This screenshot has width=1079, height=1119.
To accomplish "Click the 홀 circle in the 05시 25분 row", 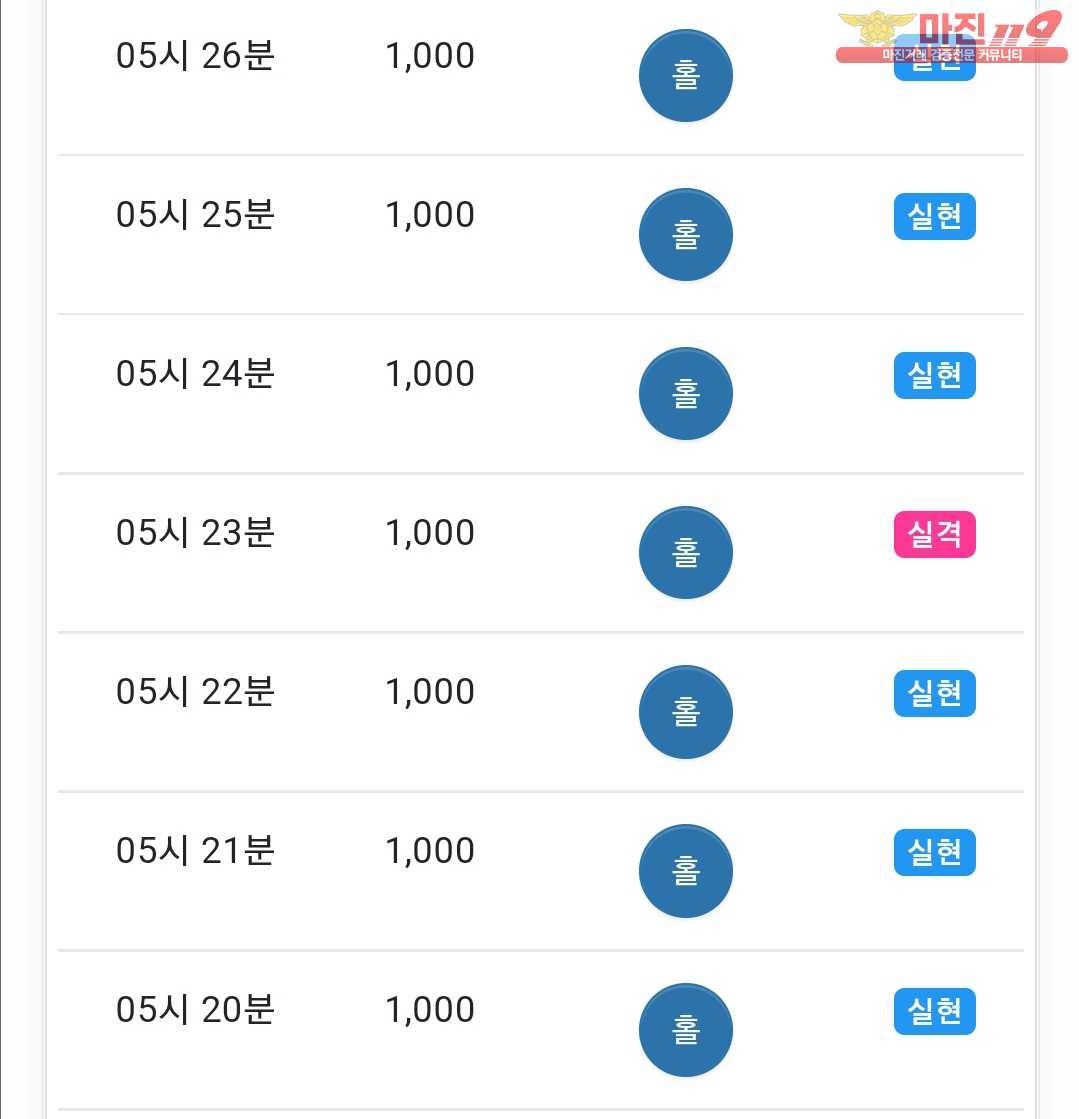I will [x=685, y=235].
